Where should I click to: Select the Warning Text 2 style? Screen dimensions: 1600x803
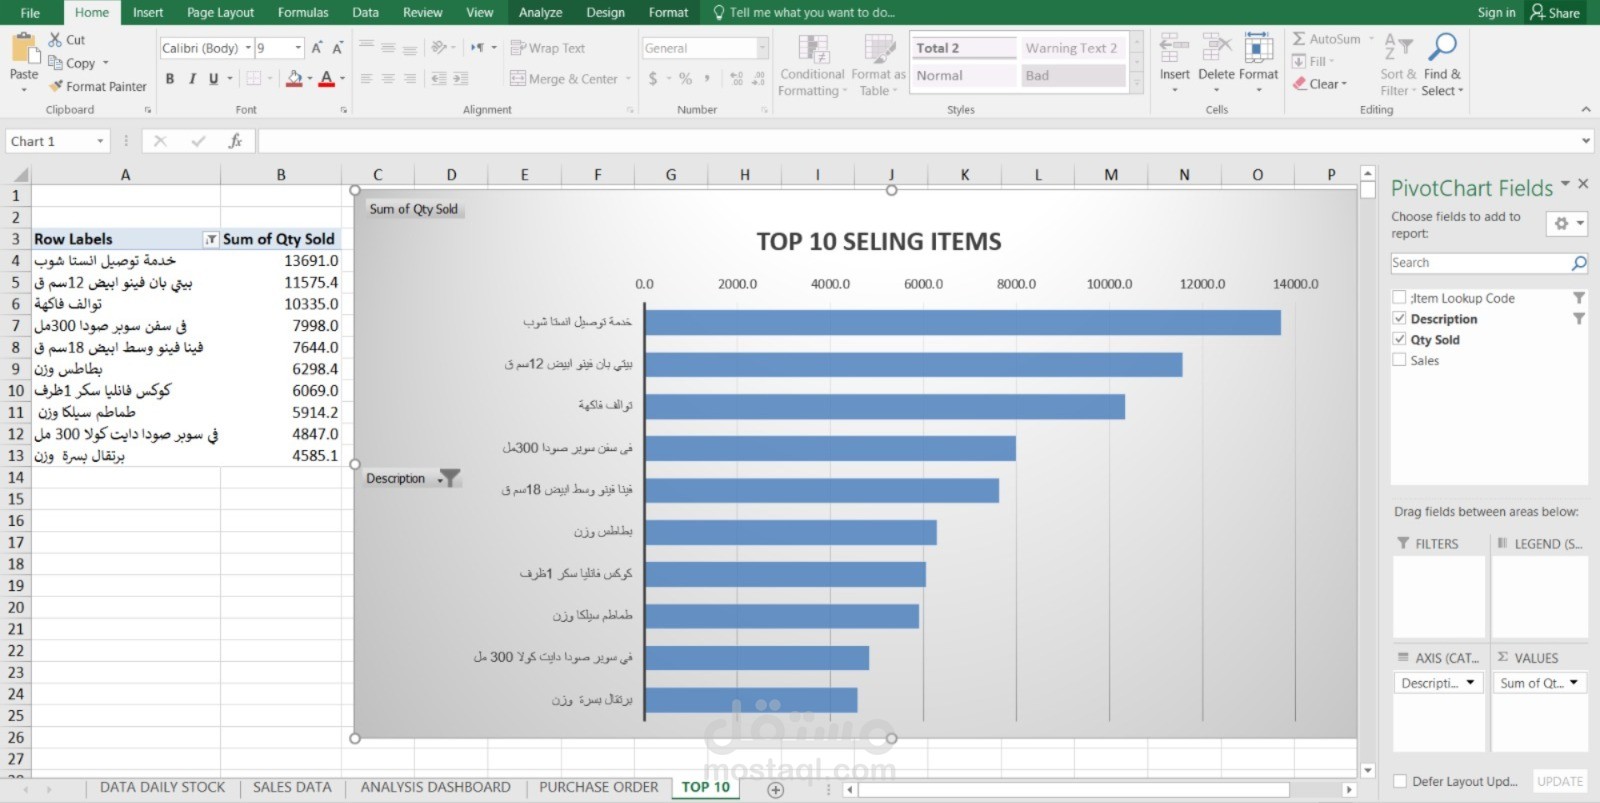1074,48
